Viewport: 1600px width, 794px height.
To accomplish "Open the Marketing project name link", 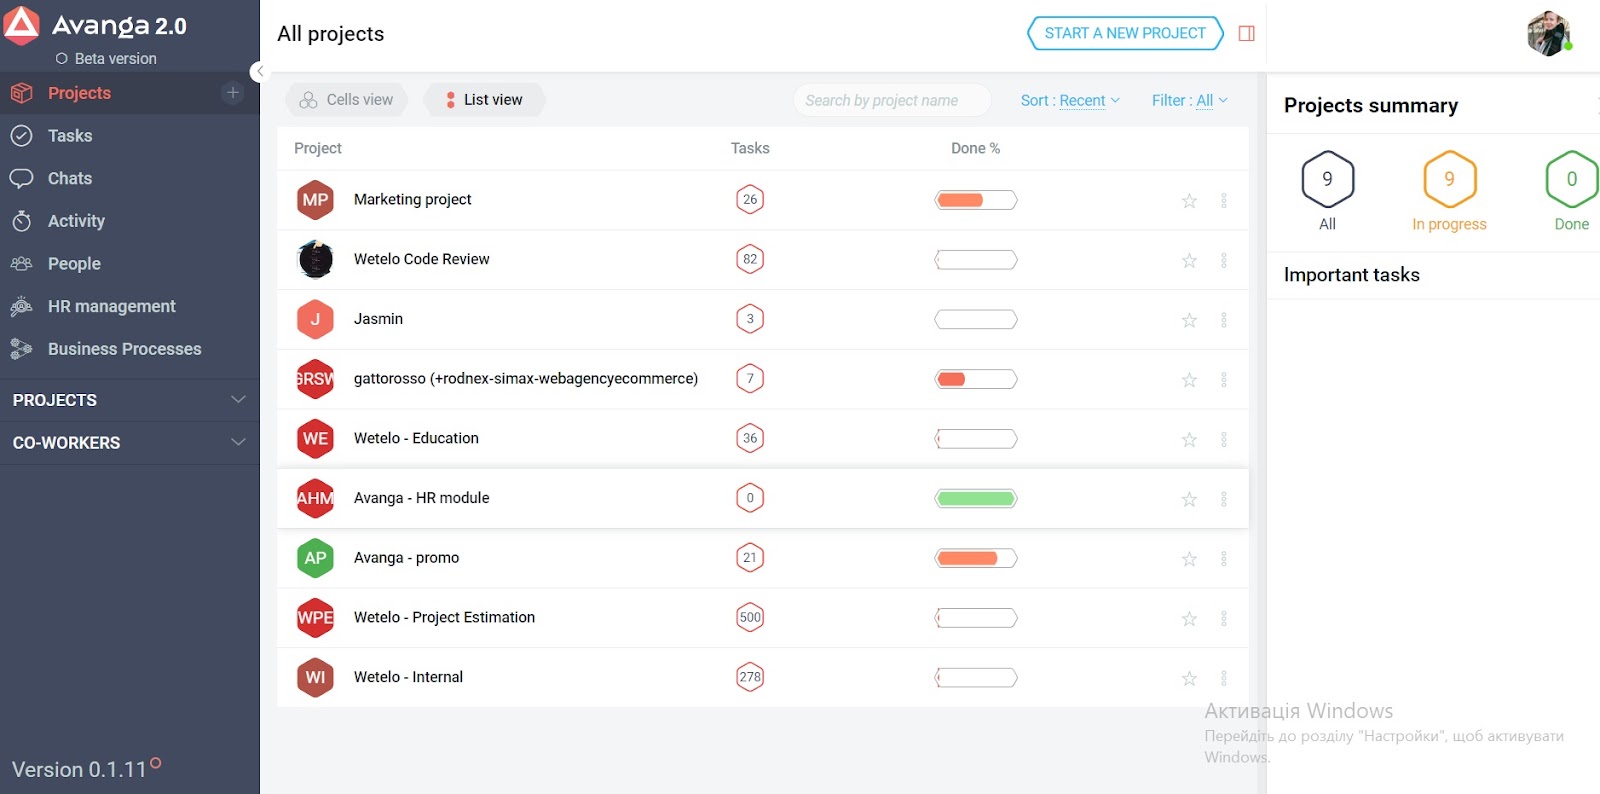I will 412,199.
